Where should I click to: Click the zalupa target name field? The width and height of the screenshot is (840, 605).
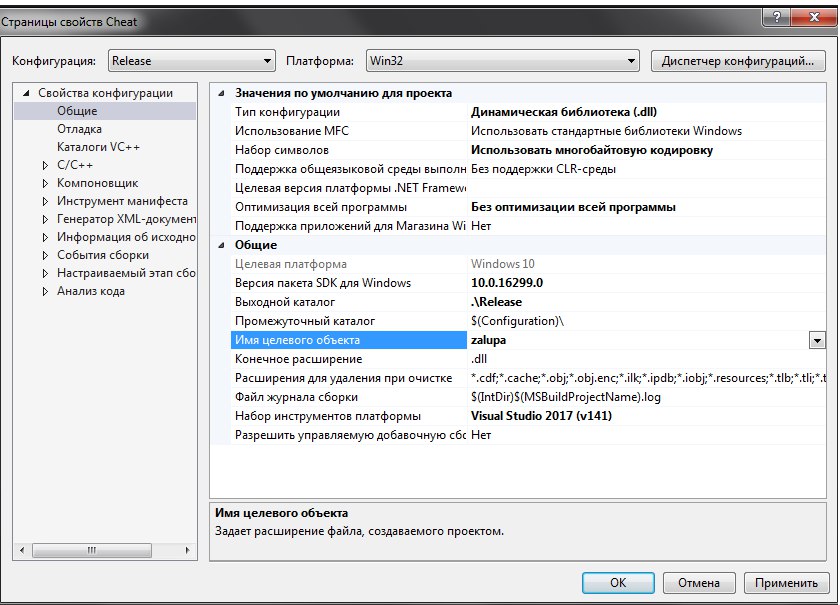[x=639, y=340]
